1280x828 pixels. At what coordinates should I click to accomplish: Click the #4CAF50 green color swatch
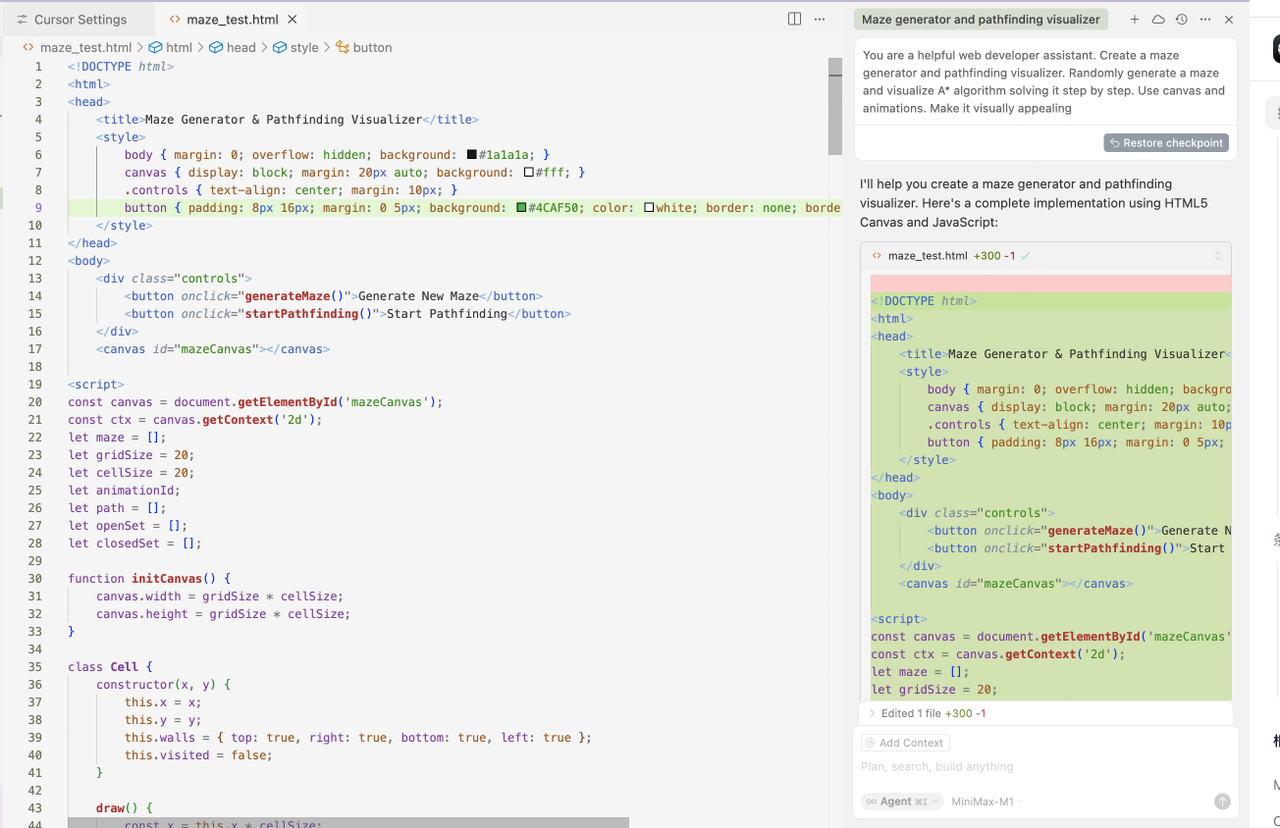[x=521, y=208]
